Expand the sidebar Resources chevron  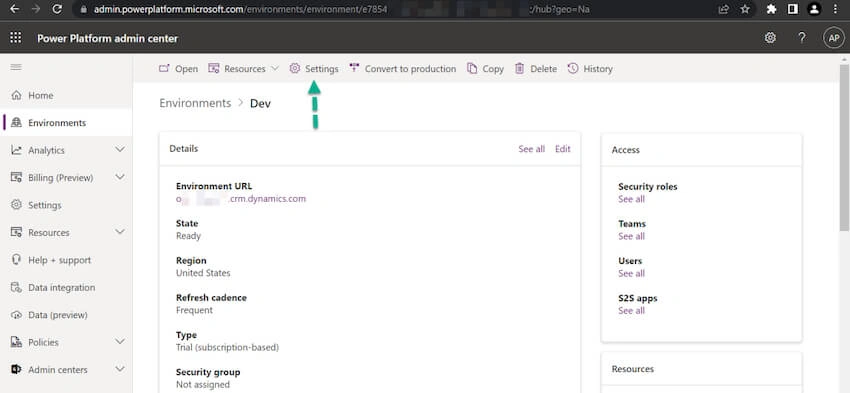[x=120, y=232]
